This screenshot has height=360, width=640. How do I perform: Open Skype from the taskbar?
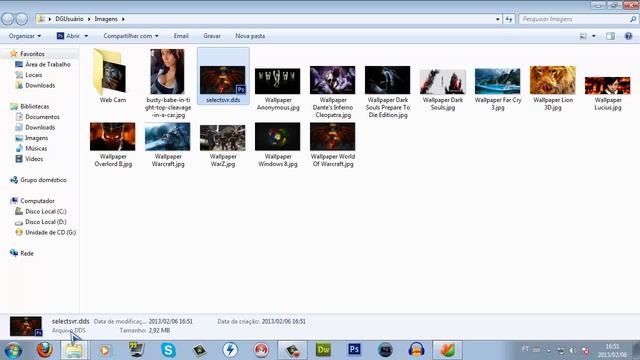point(168,350)
